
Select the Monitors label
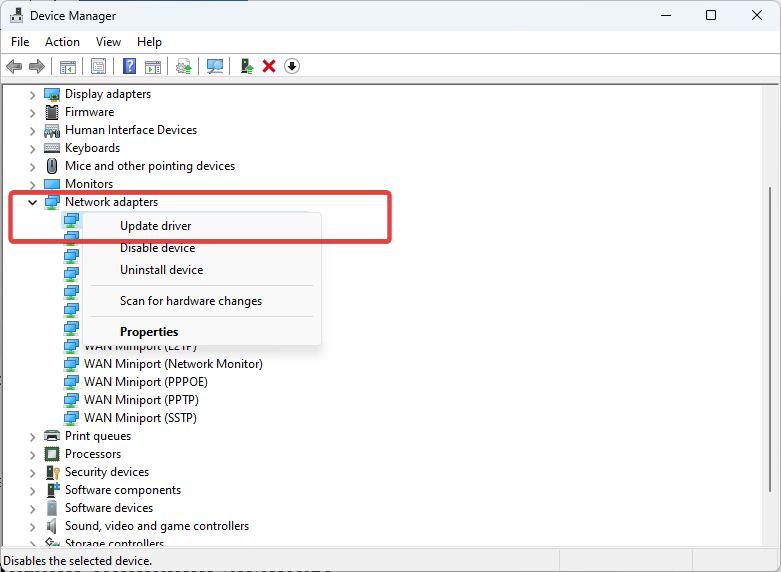pos(89,184)
